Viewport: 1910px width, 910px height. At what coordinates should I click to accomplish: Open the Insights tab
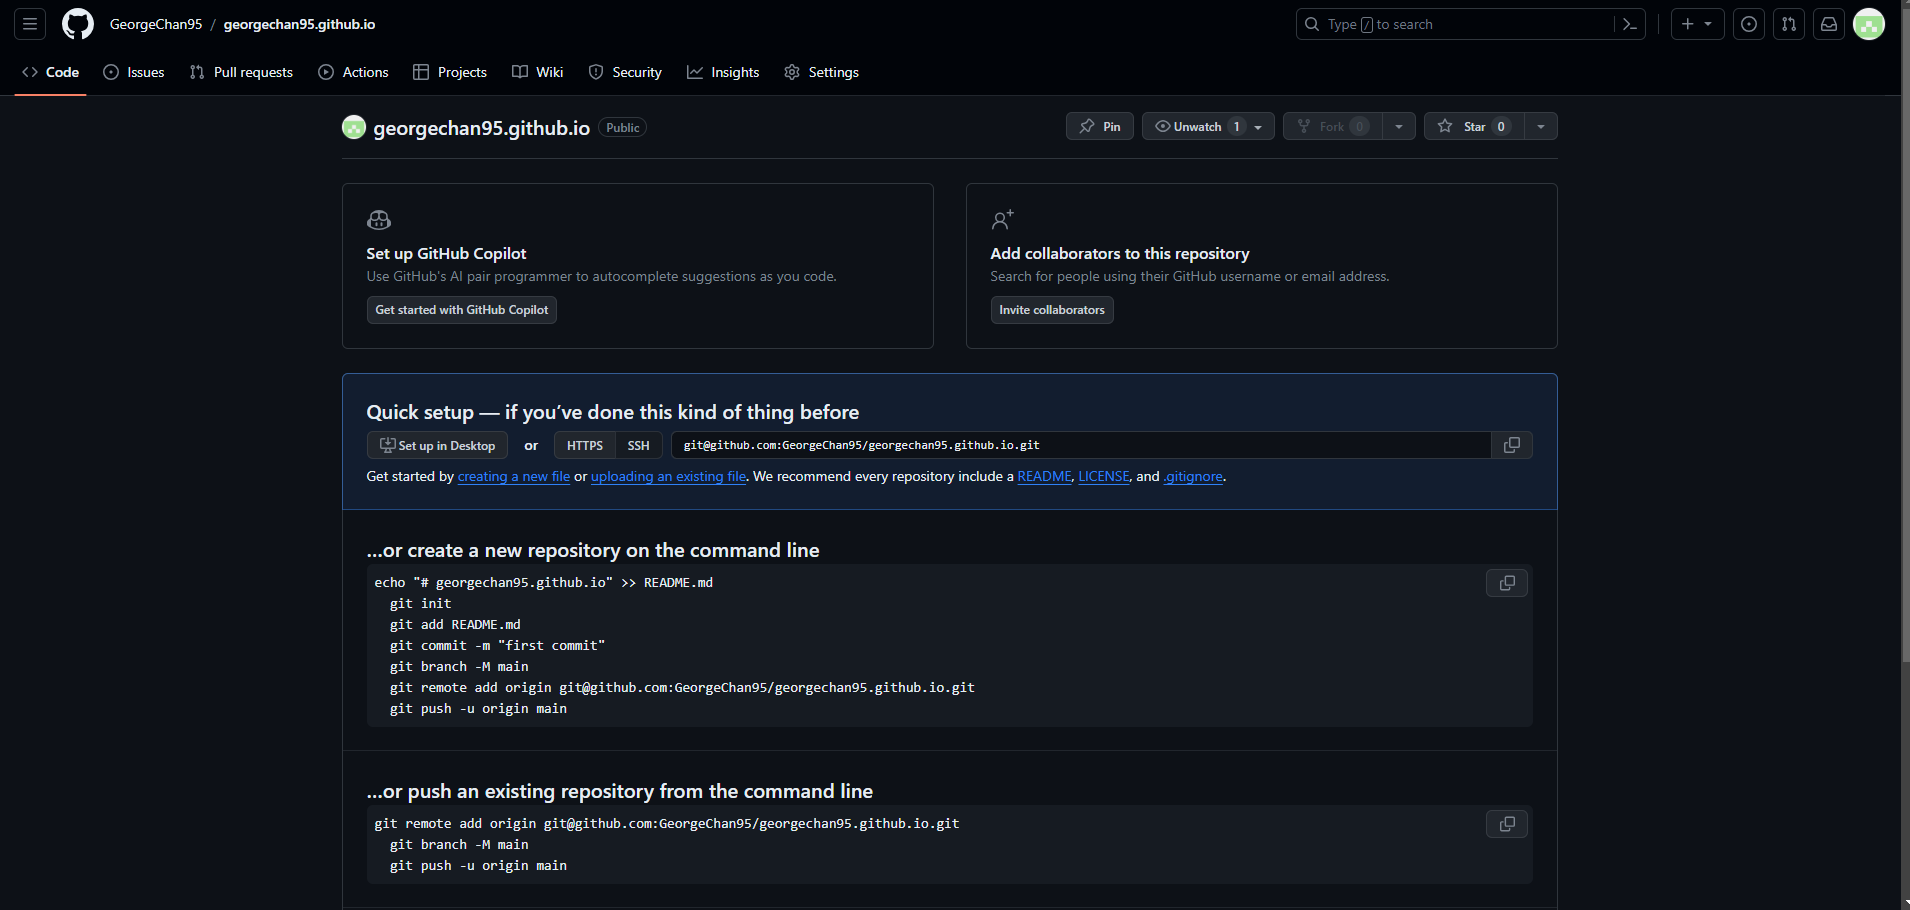(723, 72)
